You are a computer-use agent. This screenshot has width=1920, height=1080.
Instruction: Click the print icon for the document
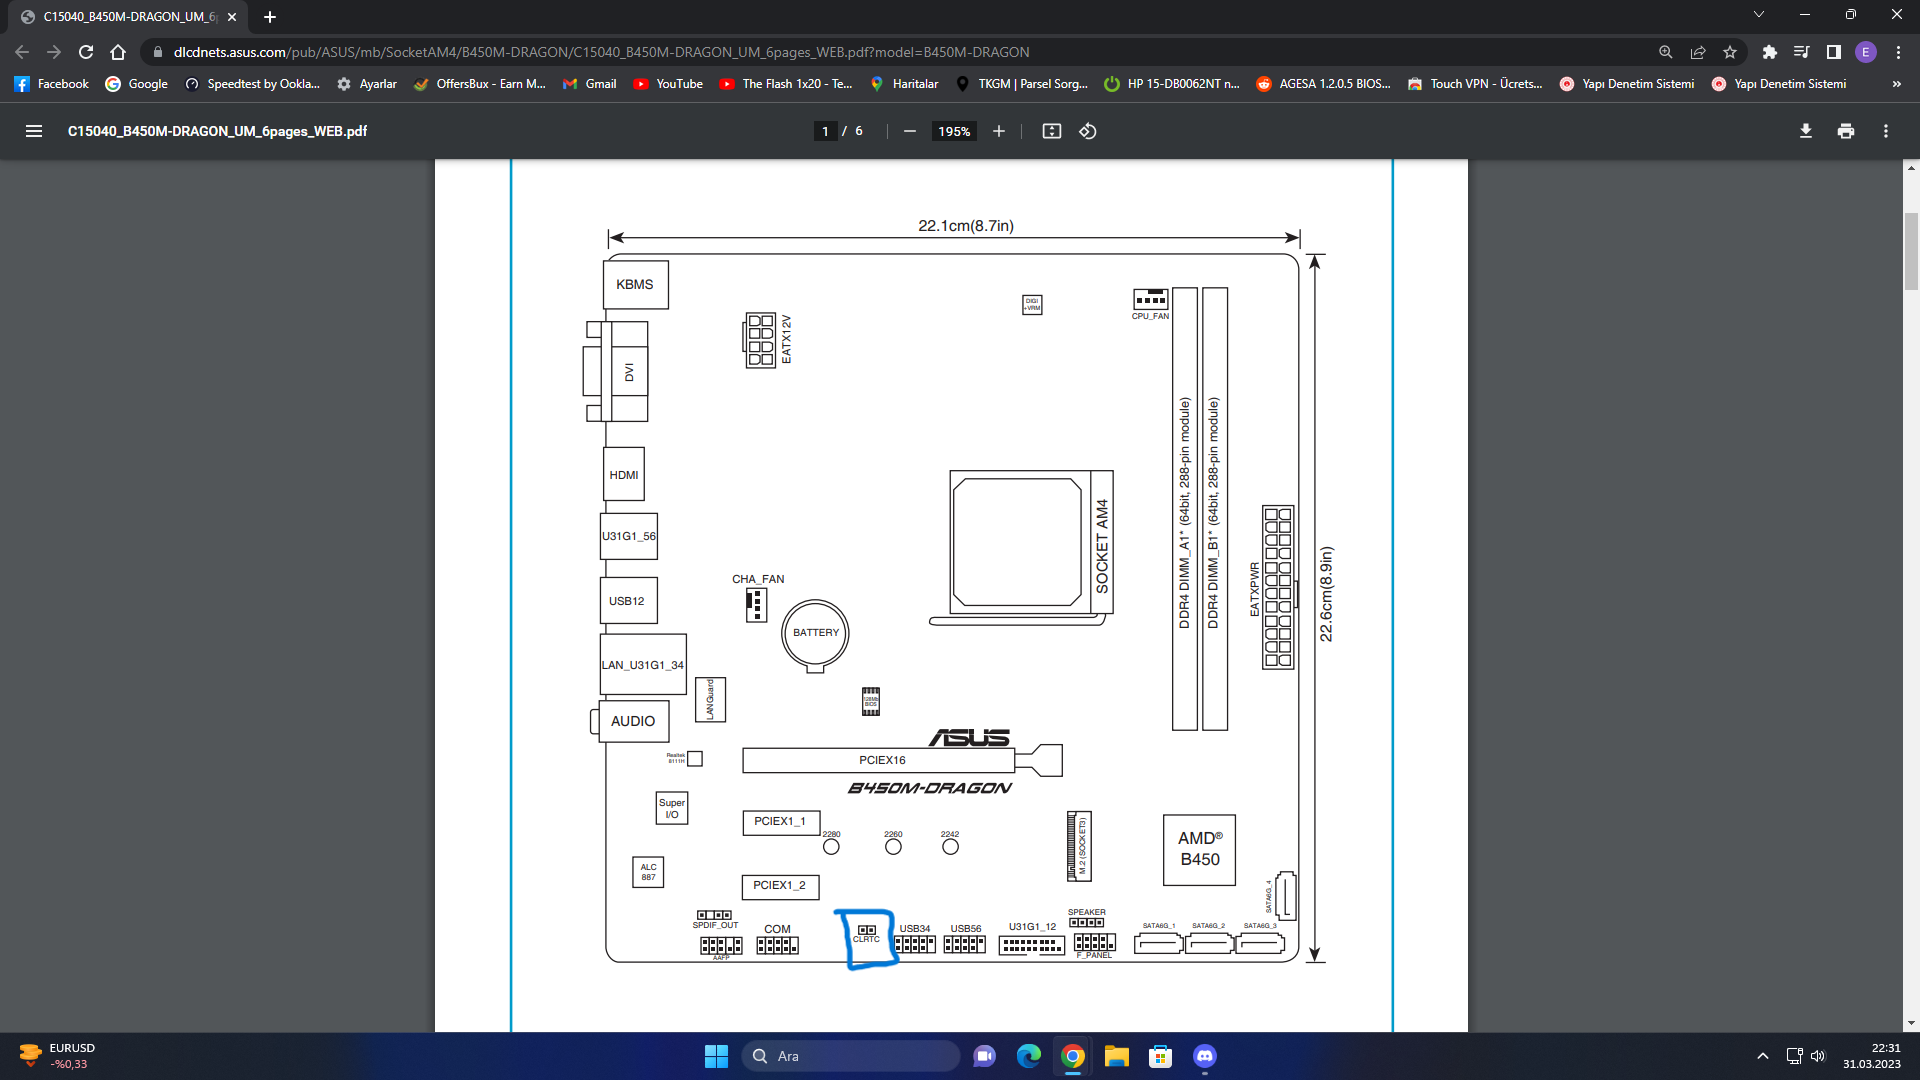point(1845,131)
